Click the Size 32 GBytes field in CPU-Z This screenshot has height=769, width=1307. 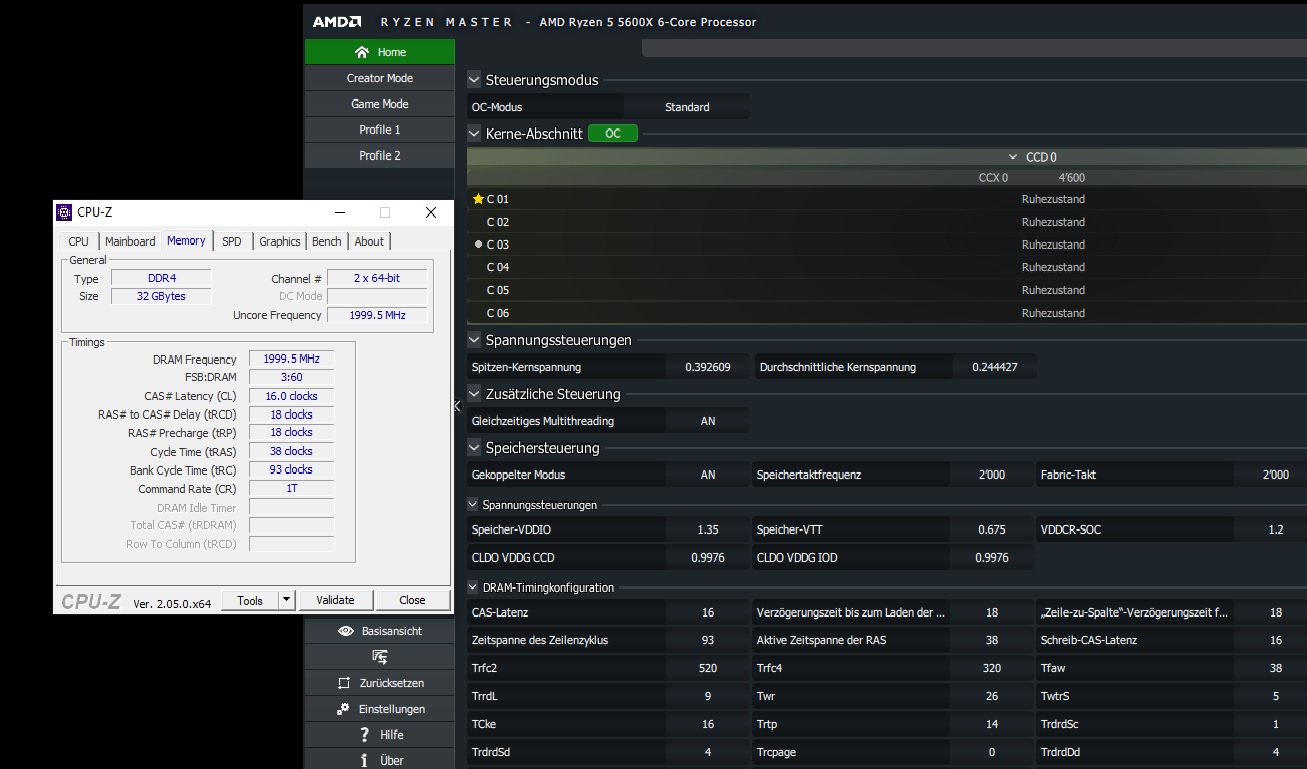(161, 296)
